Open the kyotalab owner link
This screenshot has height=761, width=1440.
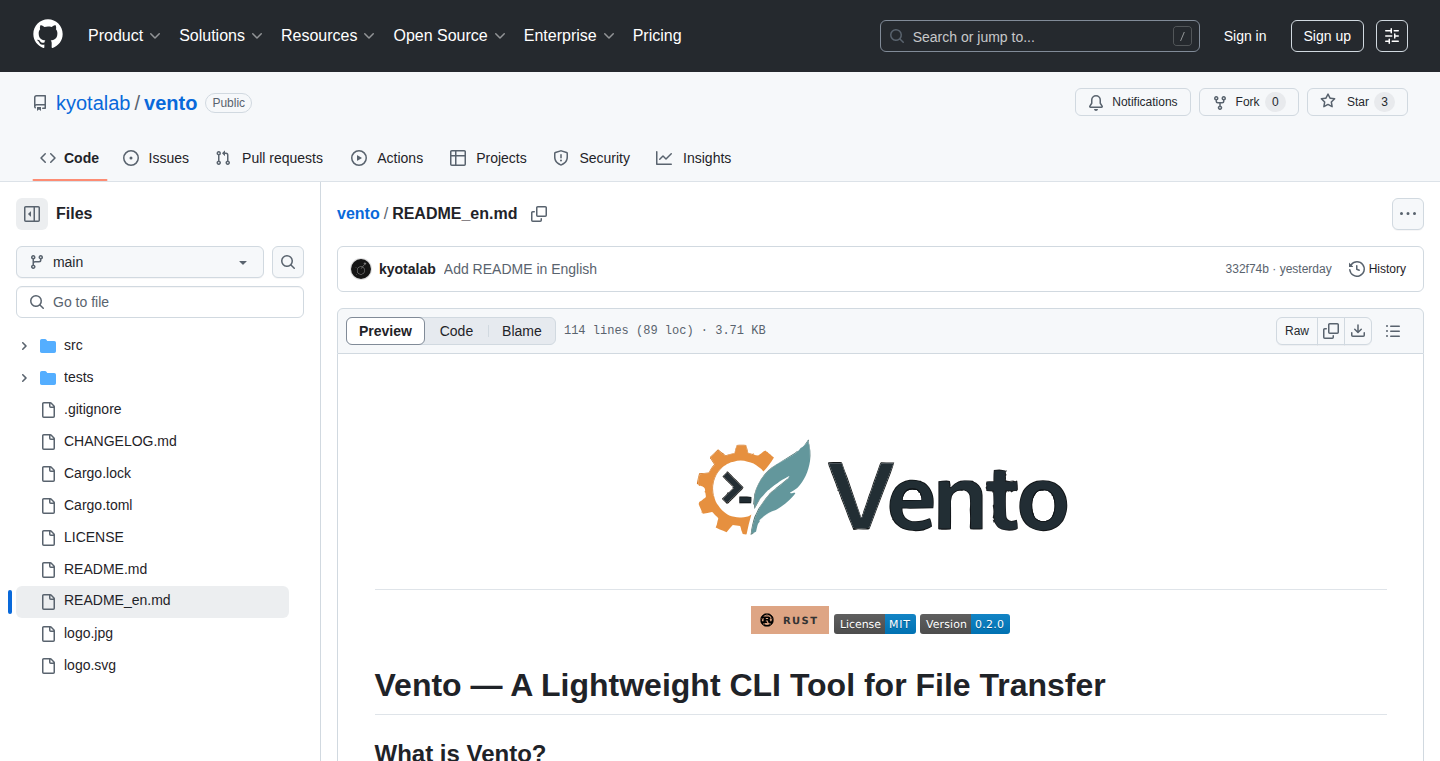(93, 103)
